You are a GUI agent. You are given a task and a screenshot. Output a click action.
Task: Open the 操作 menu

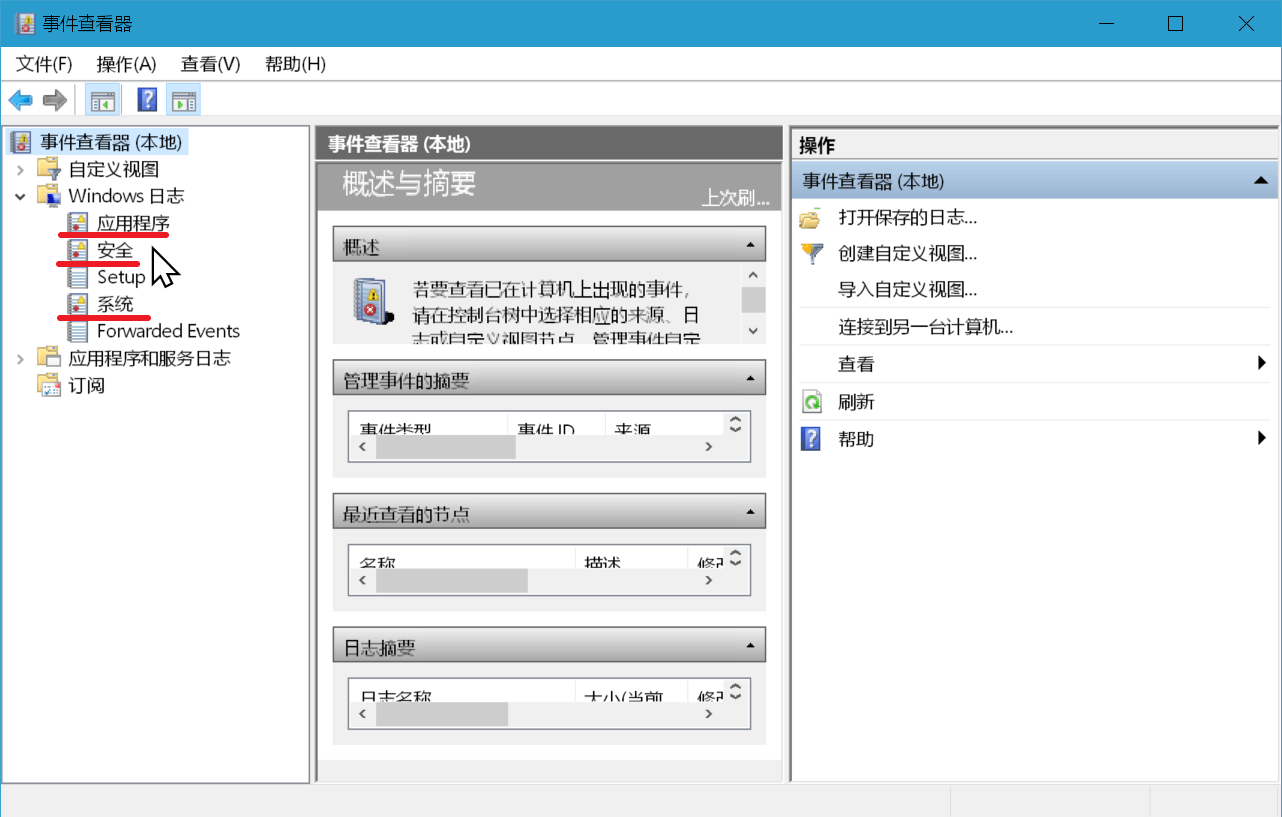point(124,63)
